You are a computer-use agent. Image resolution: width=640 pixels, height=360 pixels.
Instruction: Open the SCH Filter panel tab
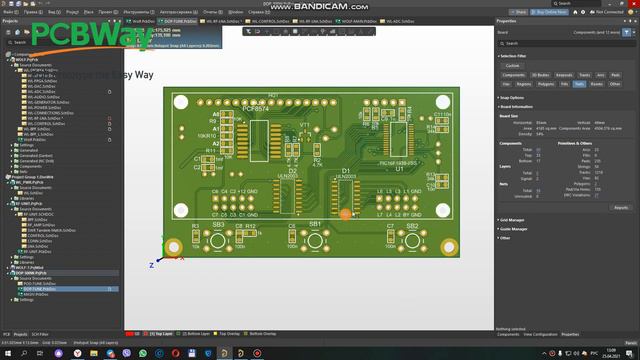pyautogui.click(x=40, y=334)
